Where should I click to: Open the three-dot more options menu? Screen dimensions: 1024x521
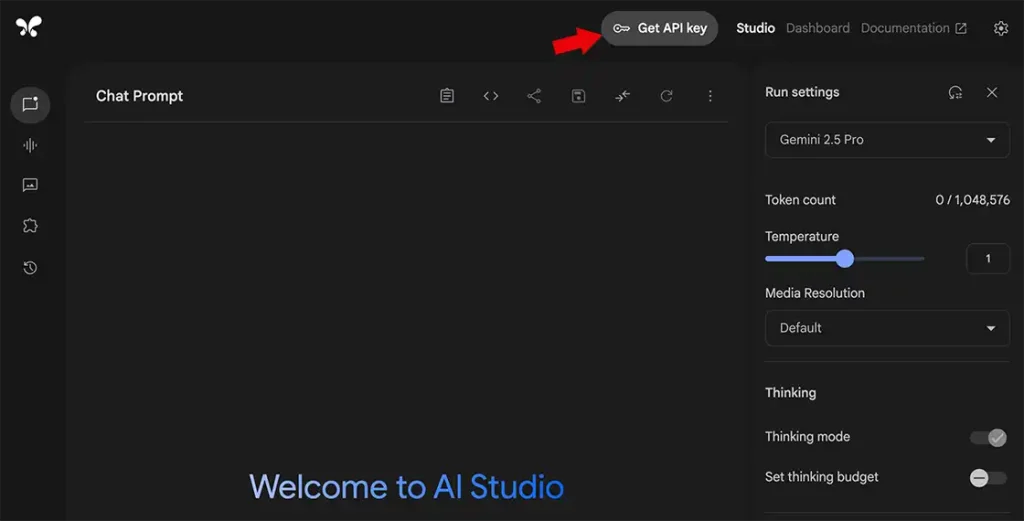tap(710, 96)
